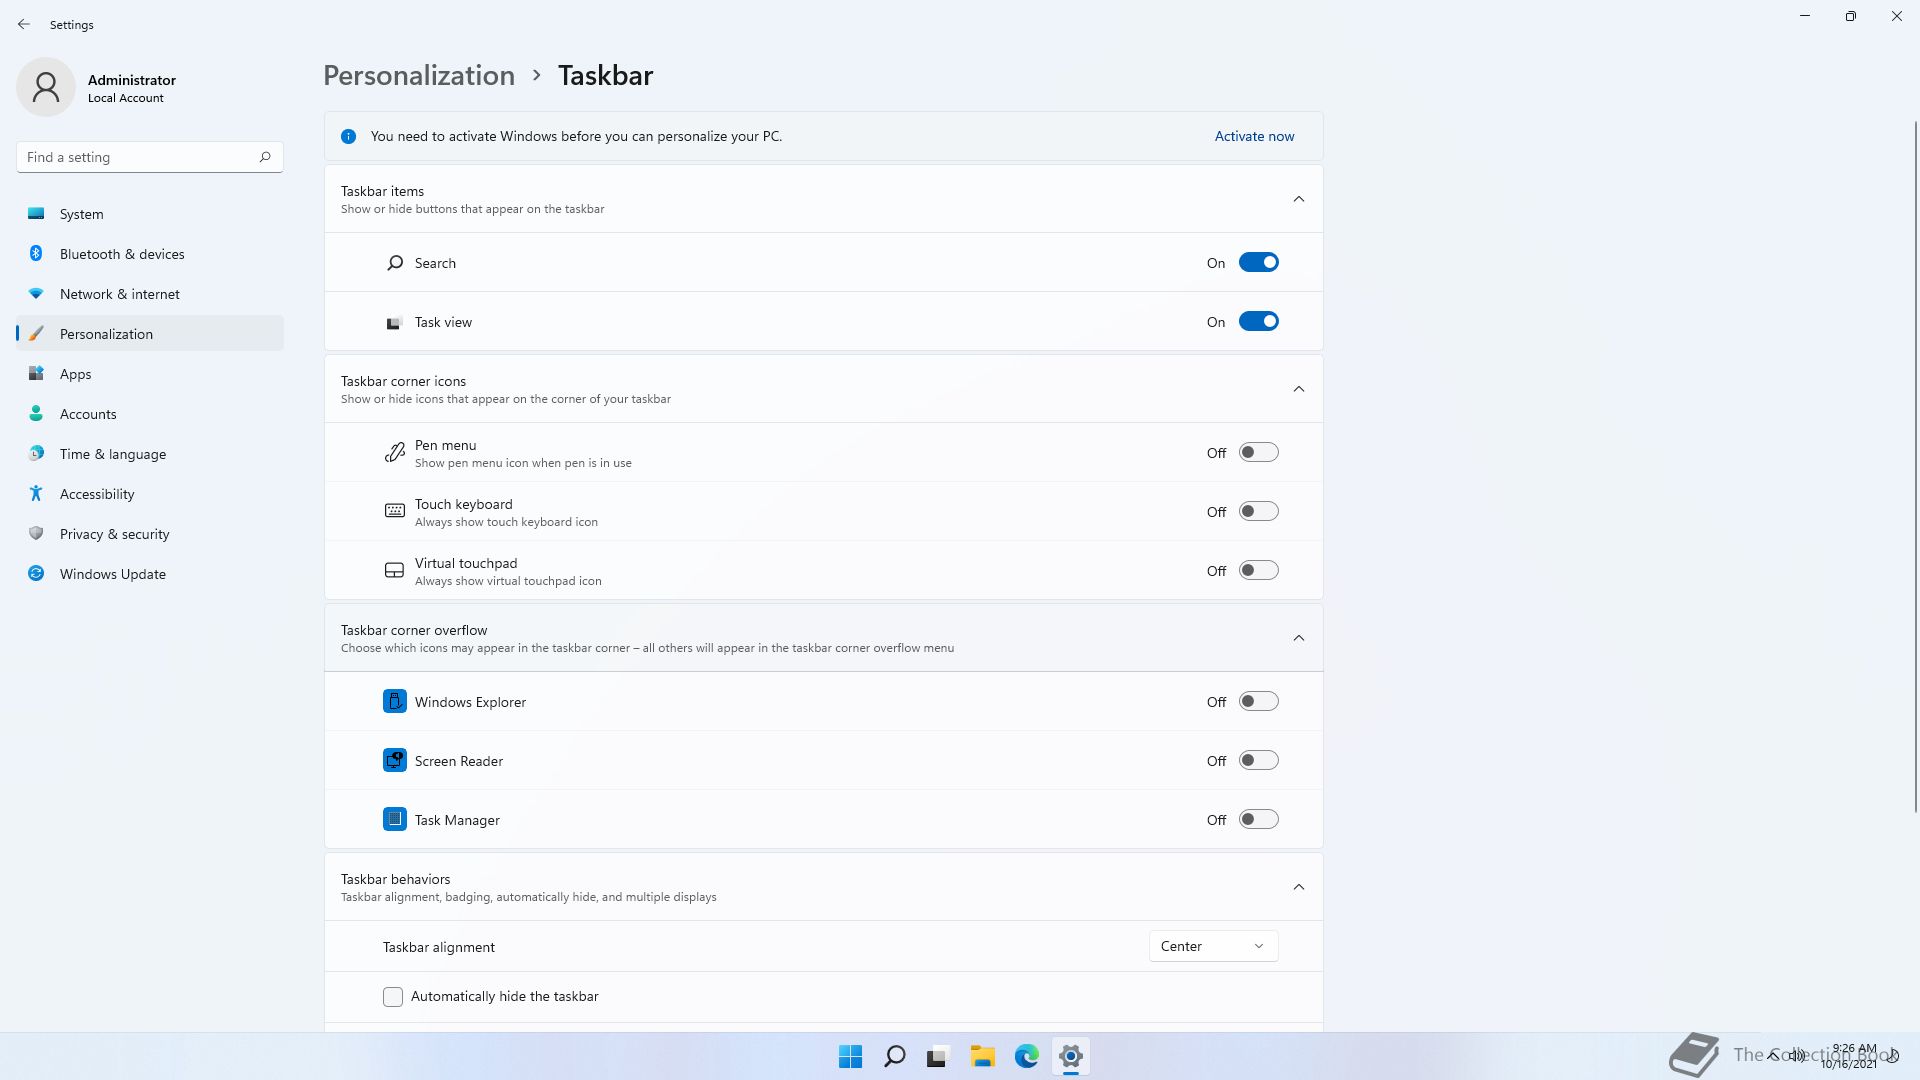
Task: Click the Activate now link
Action: [x=1254, y=136]
